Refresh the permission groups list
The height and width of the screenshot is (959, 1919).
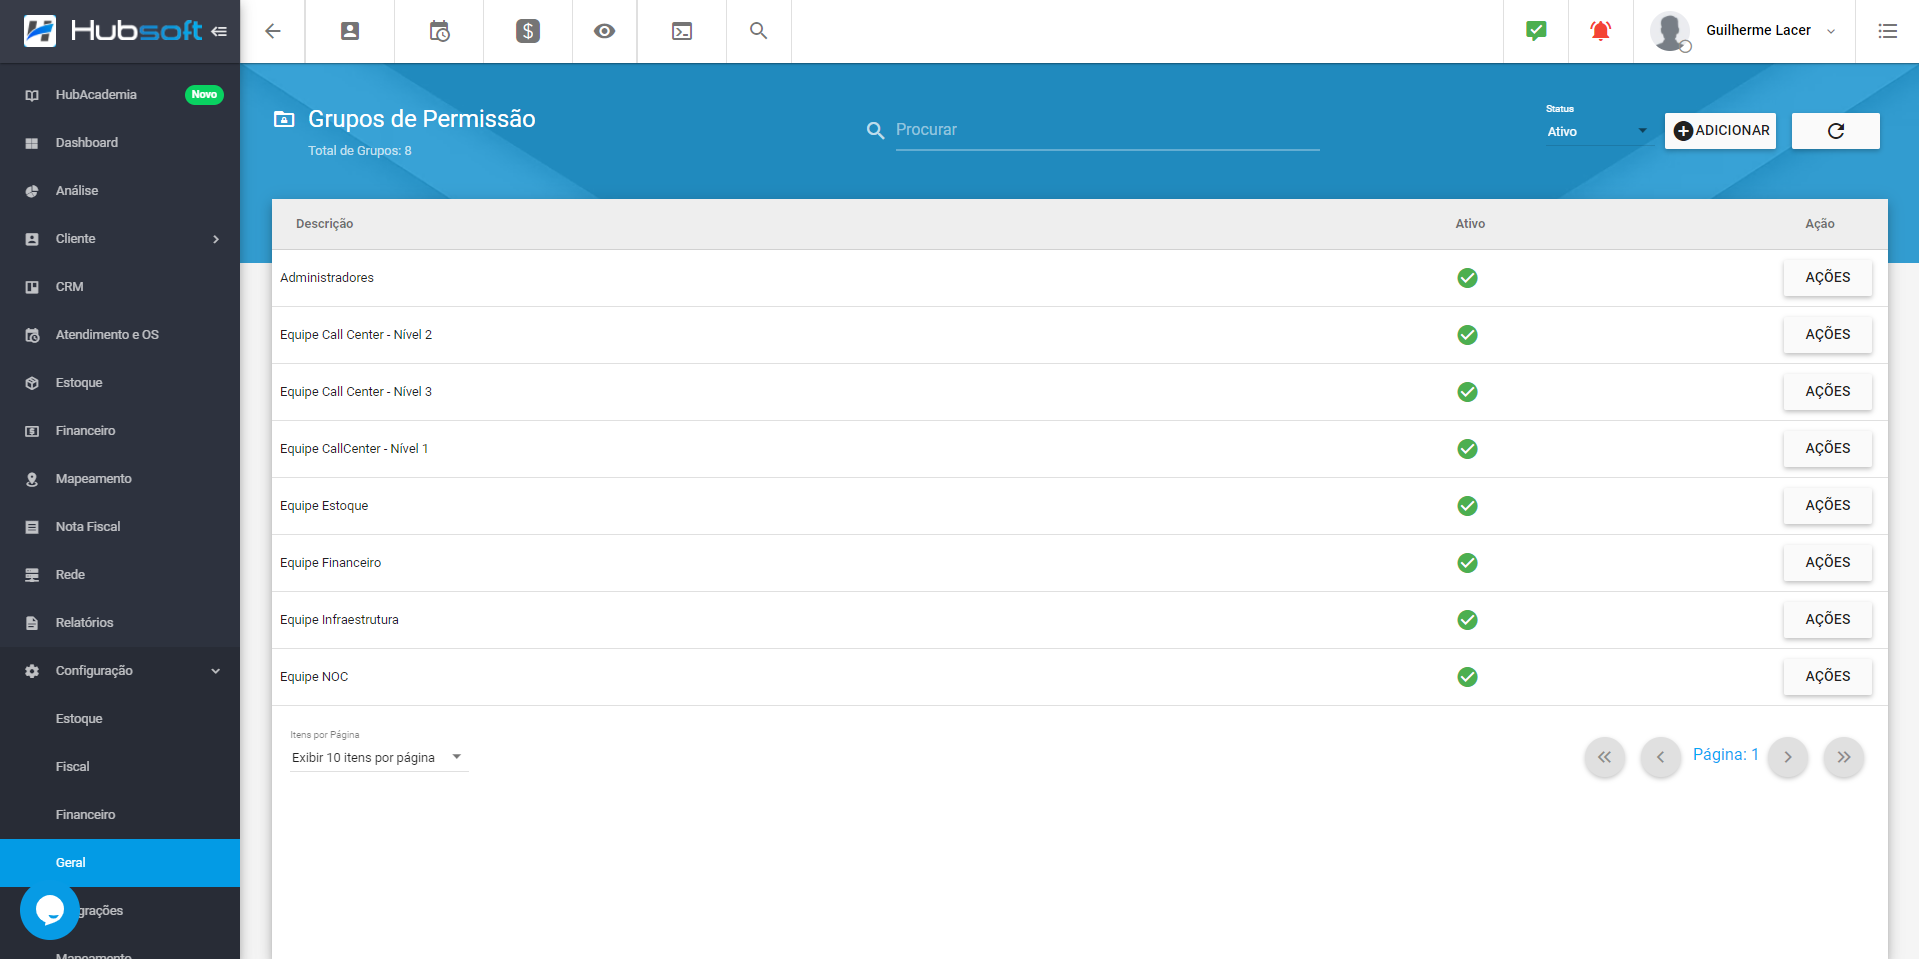tap(1836, 131)
